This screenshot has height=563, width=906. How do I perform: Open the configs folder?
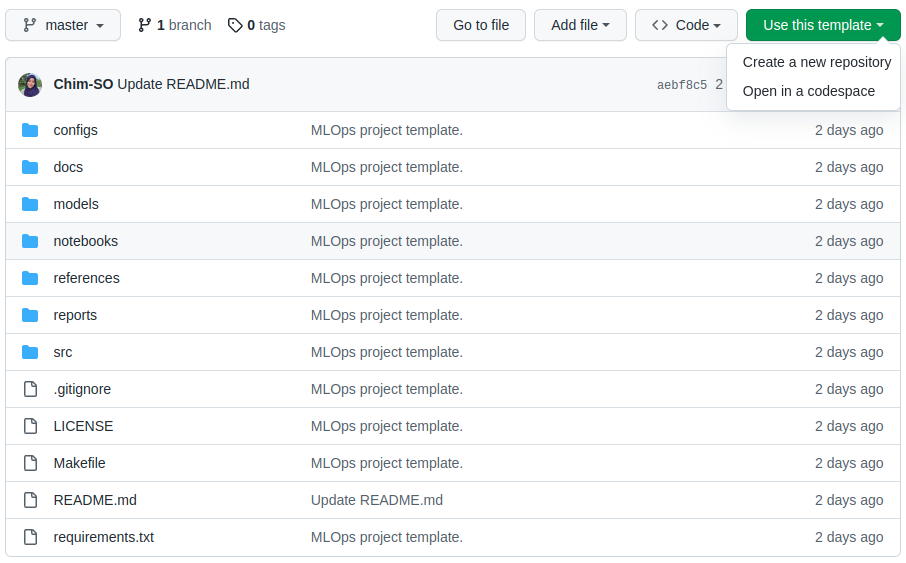76,130
